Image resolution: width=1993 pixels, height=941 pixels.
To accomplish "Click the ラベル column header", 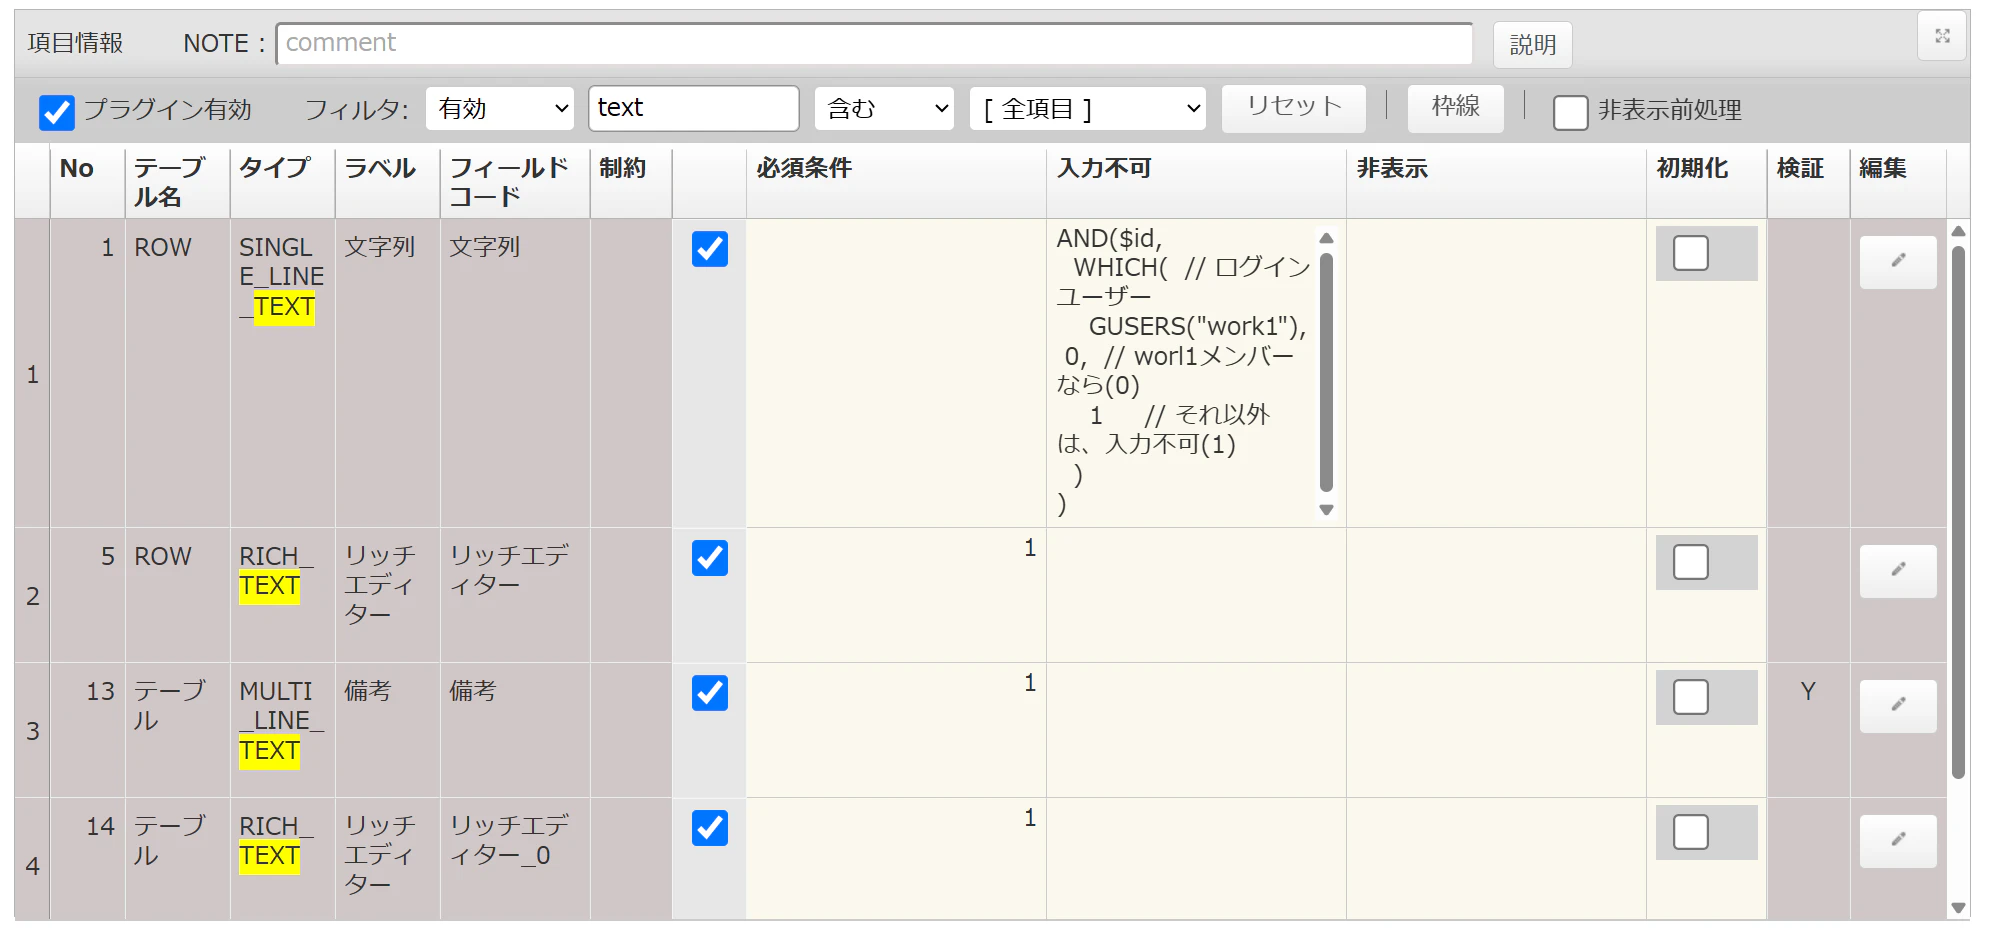I will tap(388, 181).
